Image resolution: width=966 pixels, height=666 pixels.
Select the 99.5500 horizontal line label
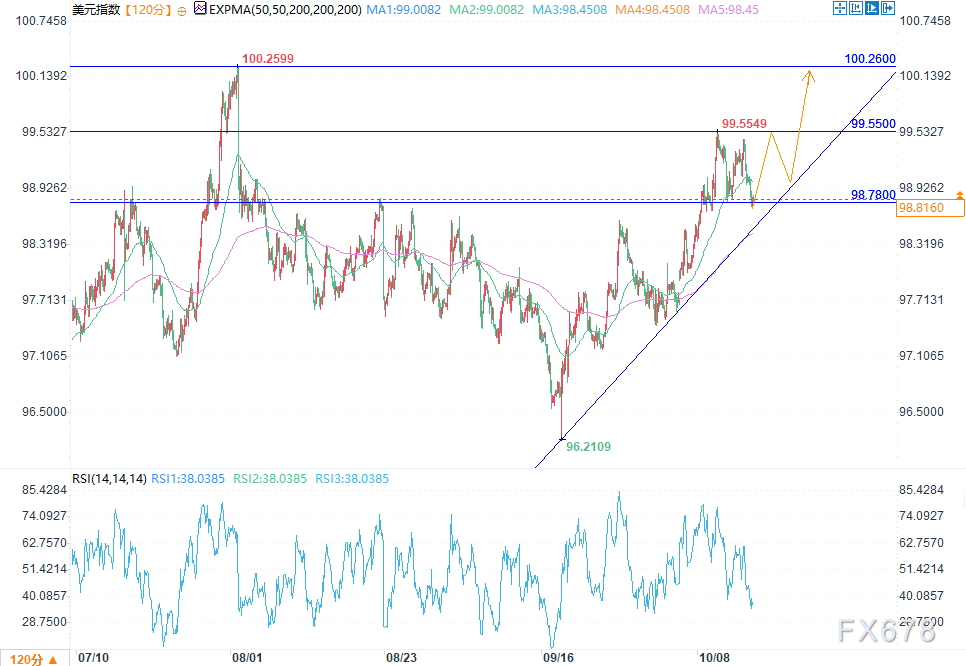(x=869, y=124)
